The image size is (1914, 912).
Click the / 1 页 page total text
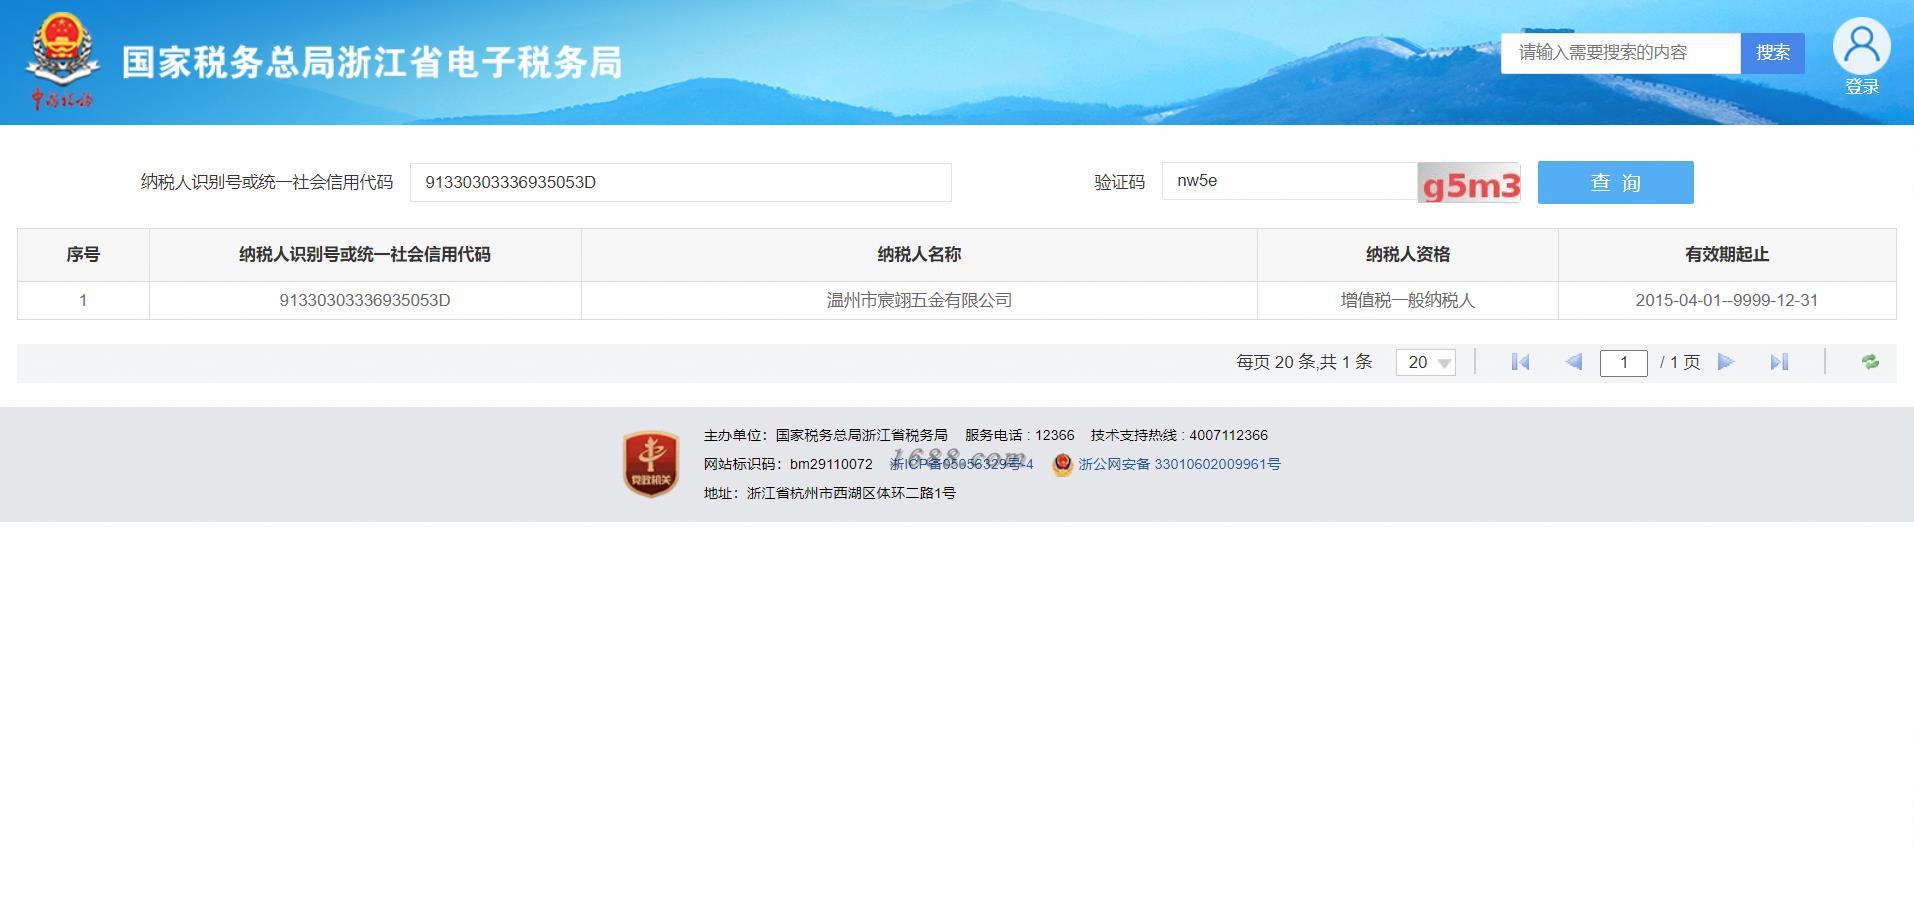coord(1680,362)
